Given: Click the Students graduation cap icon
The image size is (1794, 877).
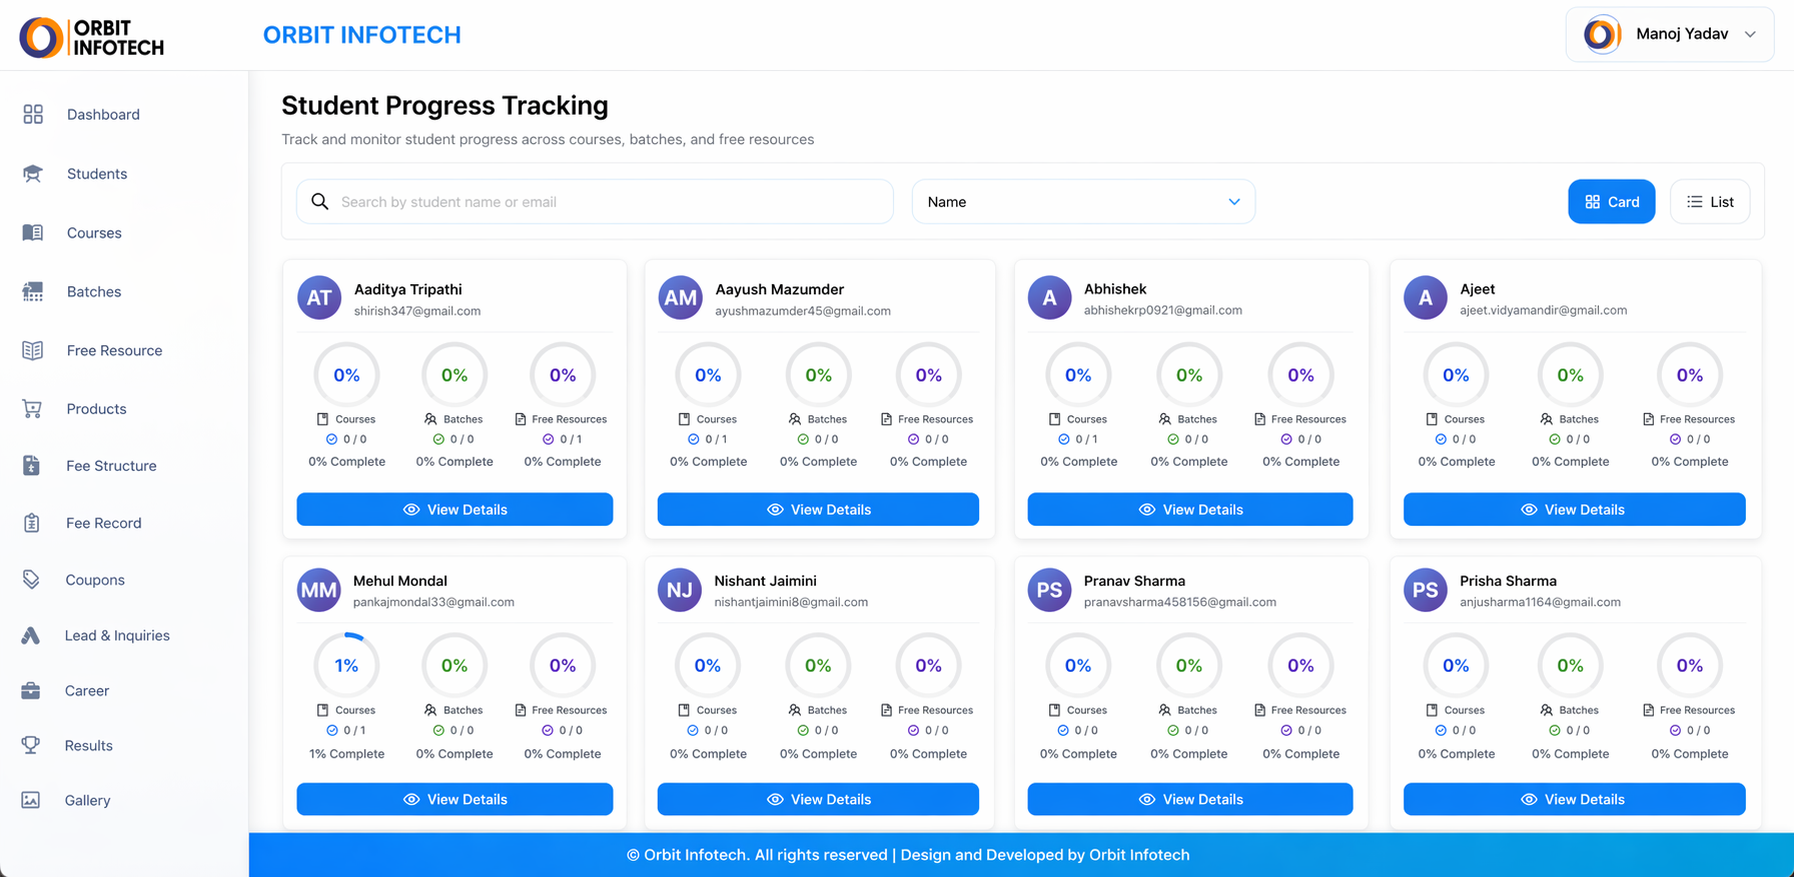Looking at the screenshot, I should 33,174.
